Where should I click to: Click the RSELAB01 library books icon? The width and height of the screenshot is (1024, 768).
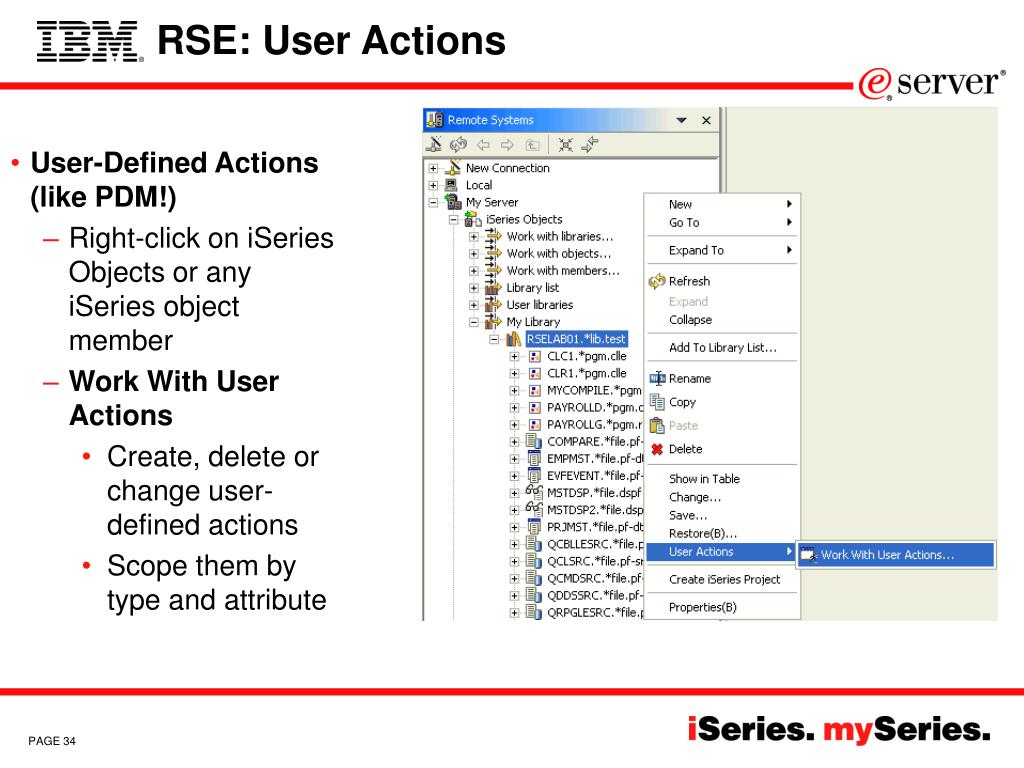tap(514, 339)
